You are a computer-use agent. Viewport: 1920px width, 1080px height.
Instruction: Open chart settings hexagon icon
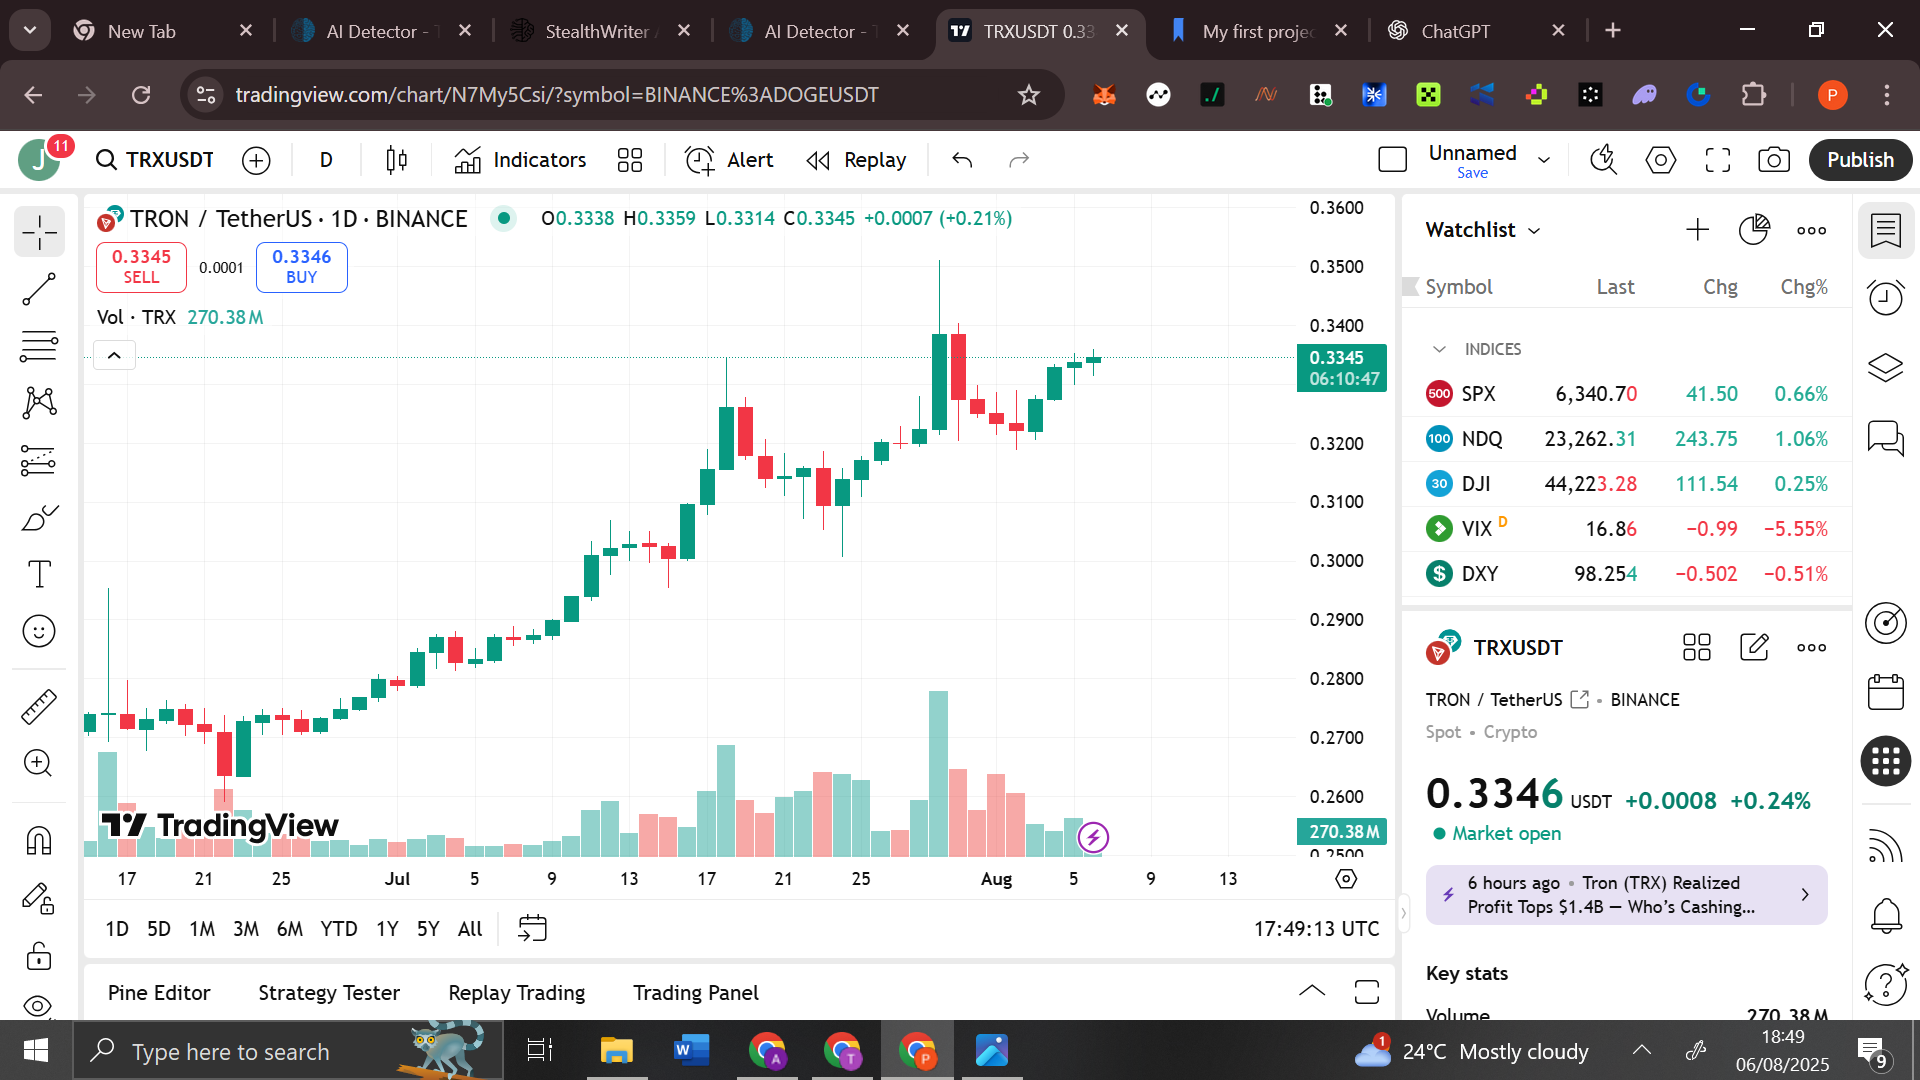point(1661,160)
